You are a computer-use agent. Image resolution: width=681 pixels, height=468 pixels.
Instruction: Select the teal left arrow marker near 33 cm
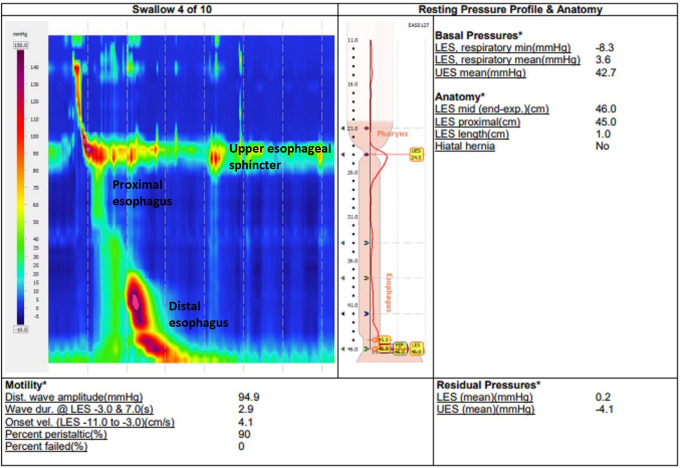click(343, 243)
